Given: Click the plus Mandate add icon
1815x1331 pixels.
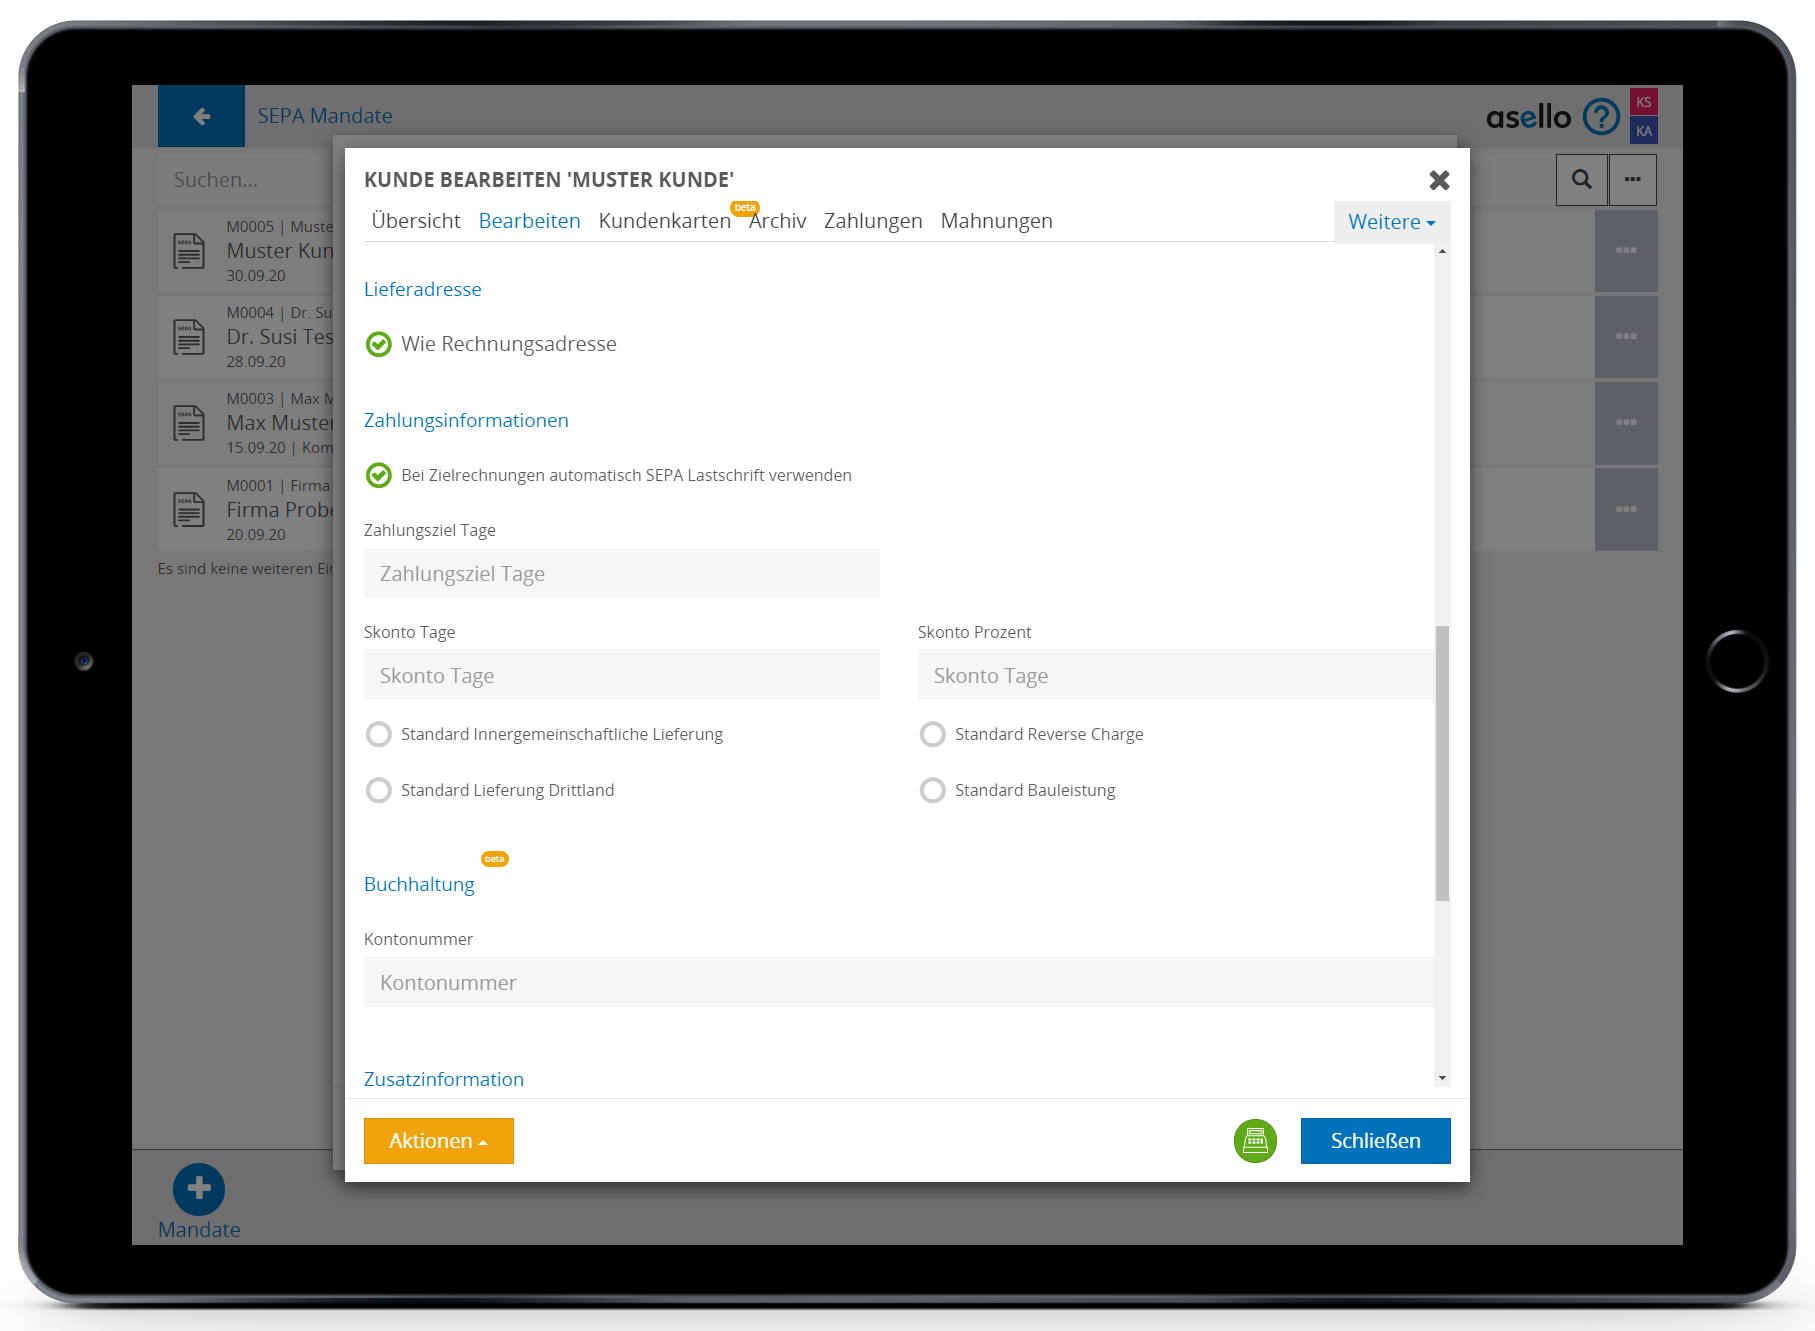Looking at the screenshot, I should pyautogui.click(x=199, y=1188).
